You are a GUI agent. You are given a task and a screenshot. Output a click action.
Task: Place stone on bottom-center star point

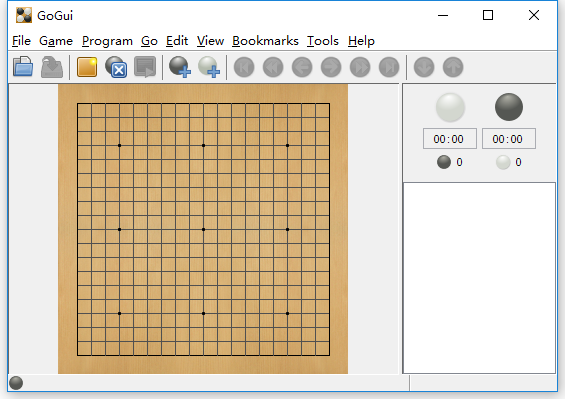204,314
